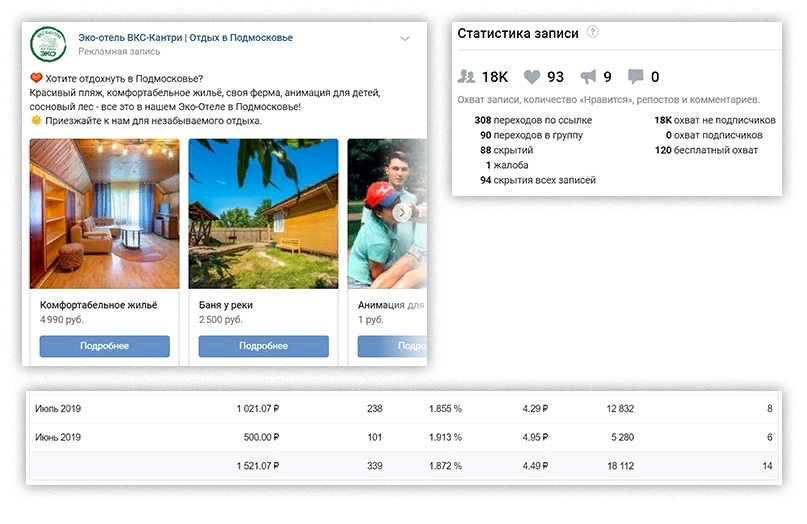Screen dimensions: 807x524
Task: Click the 500.00 ₽ spend cell
Action: pyautogui.click(x=261, y=438)
